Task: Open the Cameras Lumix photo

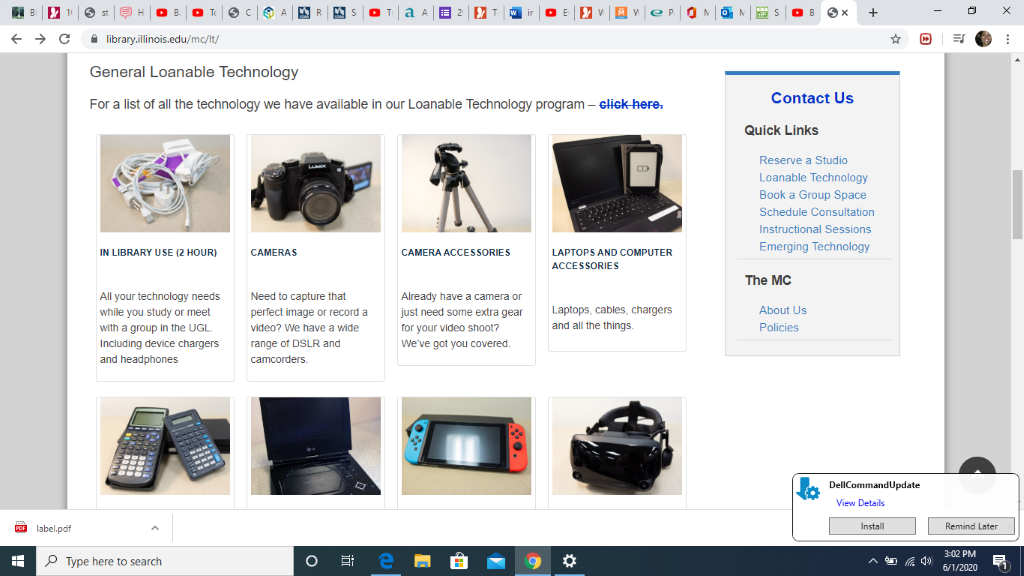Action: coord(315,184)
